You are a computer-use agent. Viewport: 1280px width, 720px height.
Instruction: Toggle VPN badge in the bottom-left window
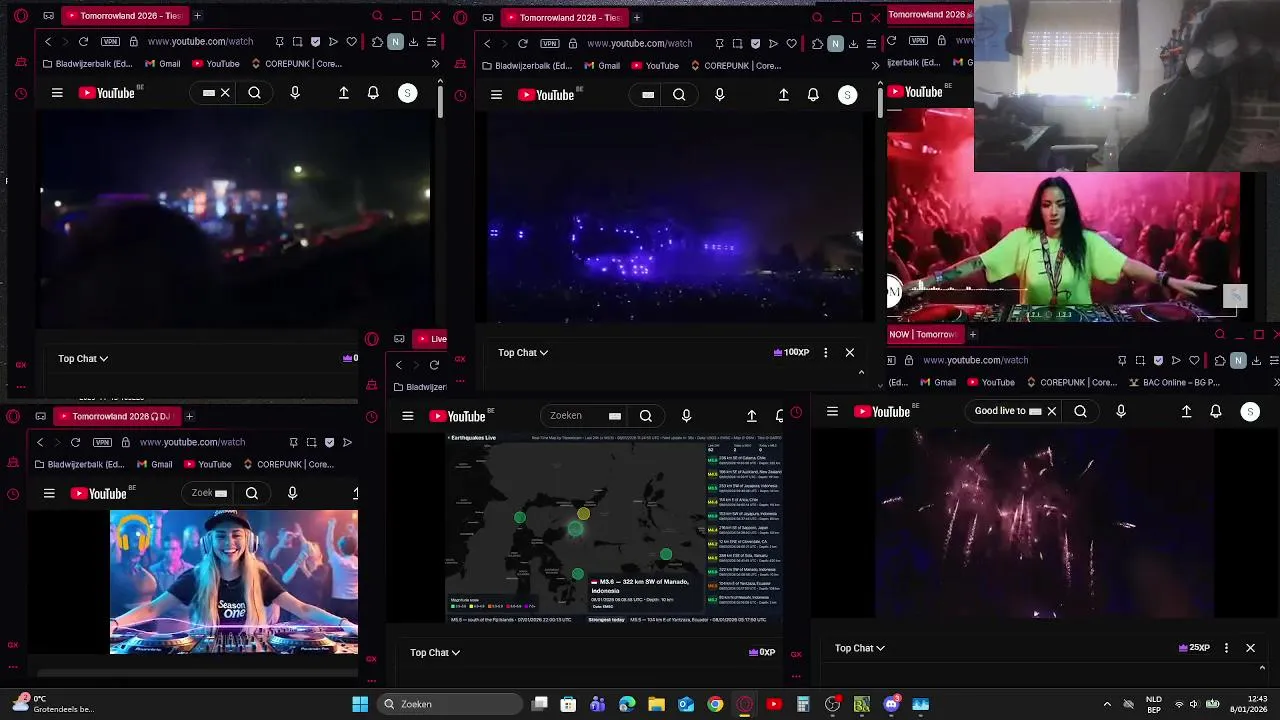click(102, 442)
